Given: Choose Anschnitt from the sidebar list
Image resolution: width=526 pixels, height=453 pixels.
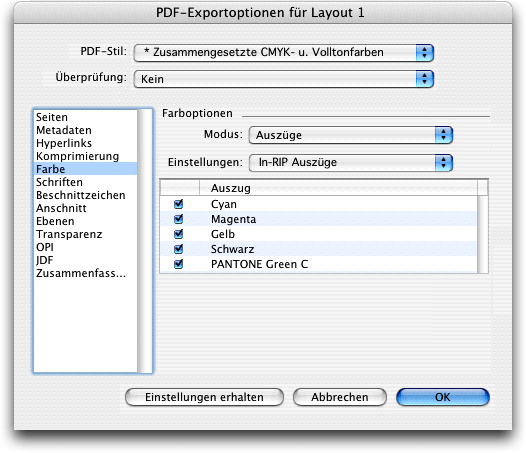Looking at the screenshot, I should point(86,208).
